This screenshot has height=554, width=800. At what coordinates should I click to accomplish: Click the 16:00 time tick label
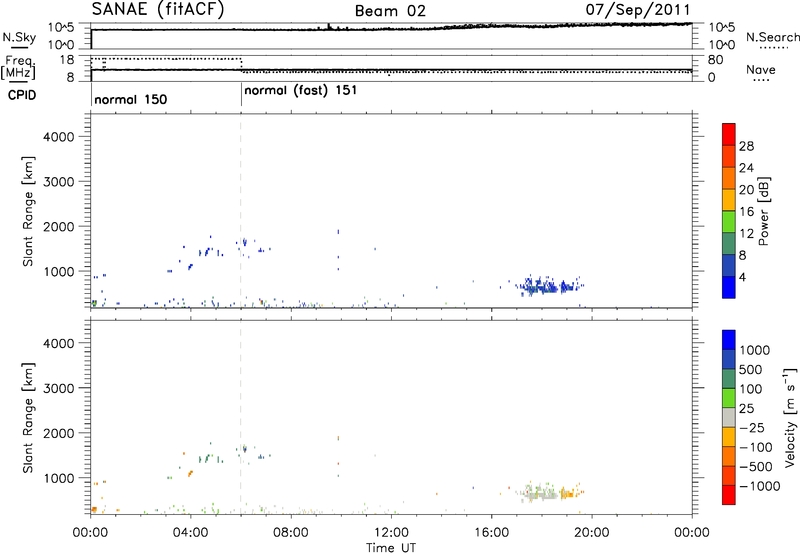click(491, 533)
